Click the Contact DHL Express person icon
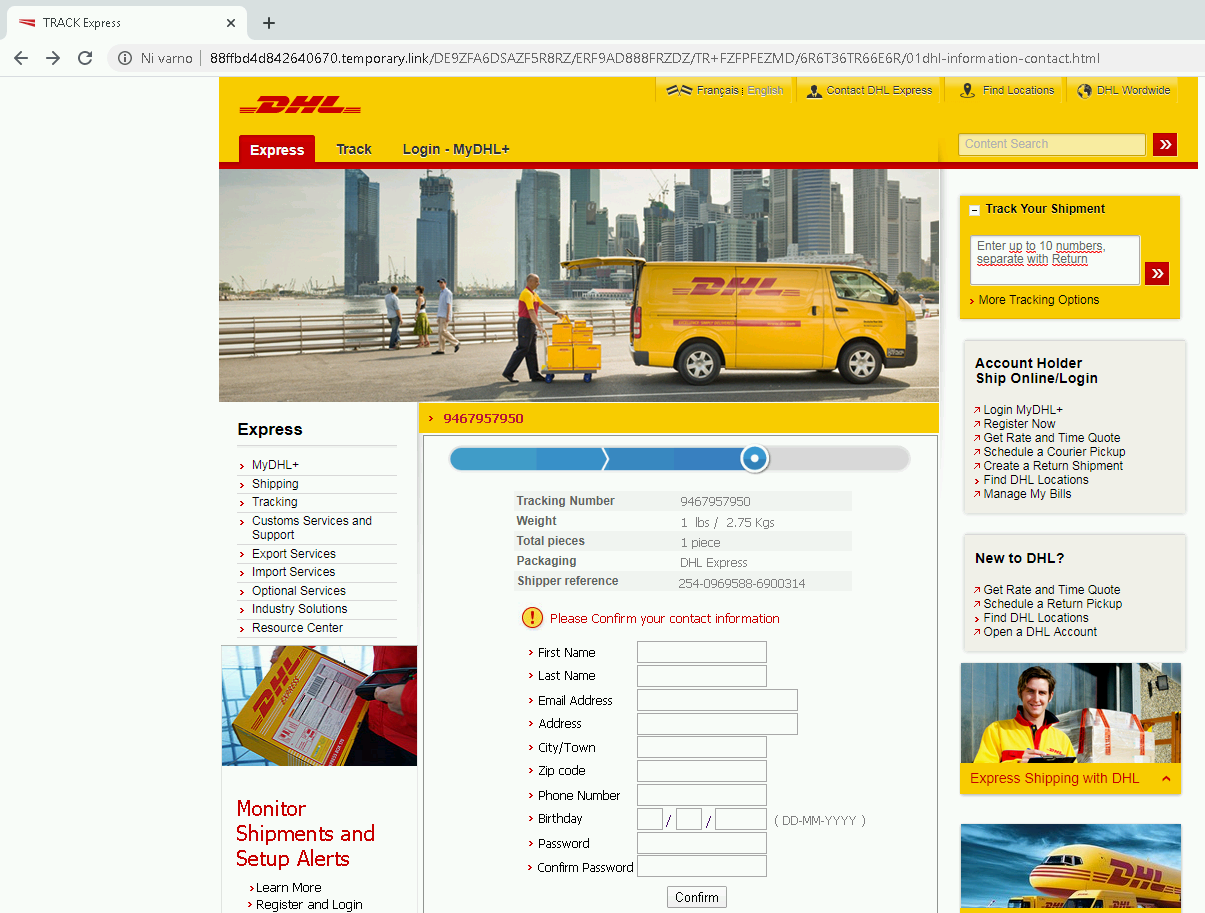The image size is (1205, 913). point(815,90)
